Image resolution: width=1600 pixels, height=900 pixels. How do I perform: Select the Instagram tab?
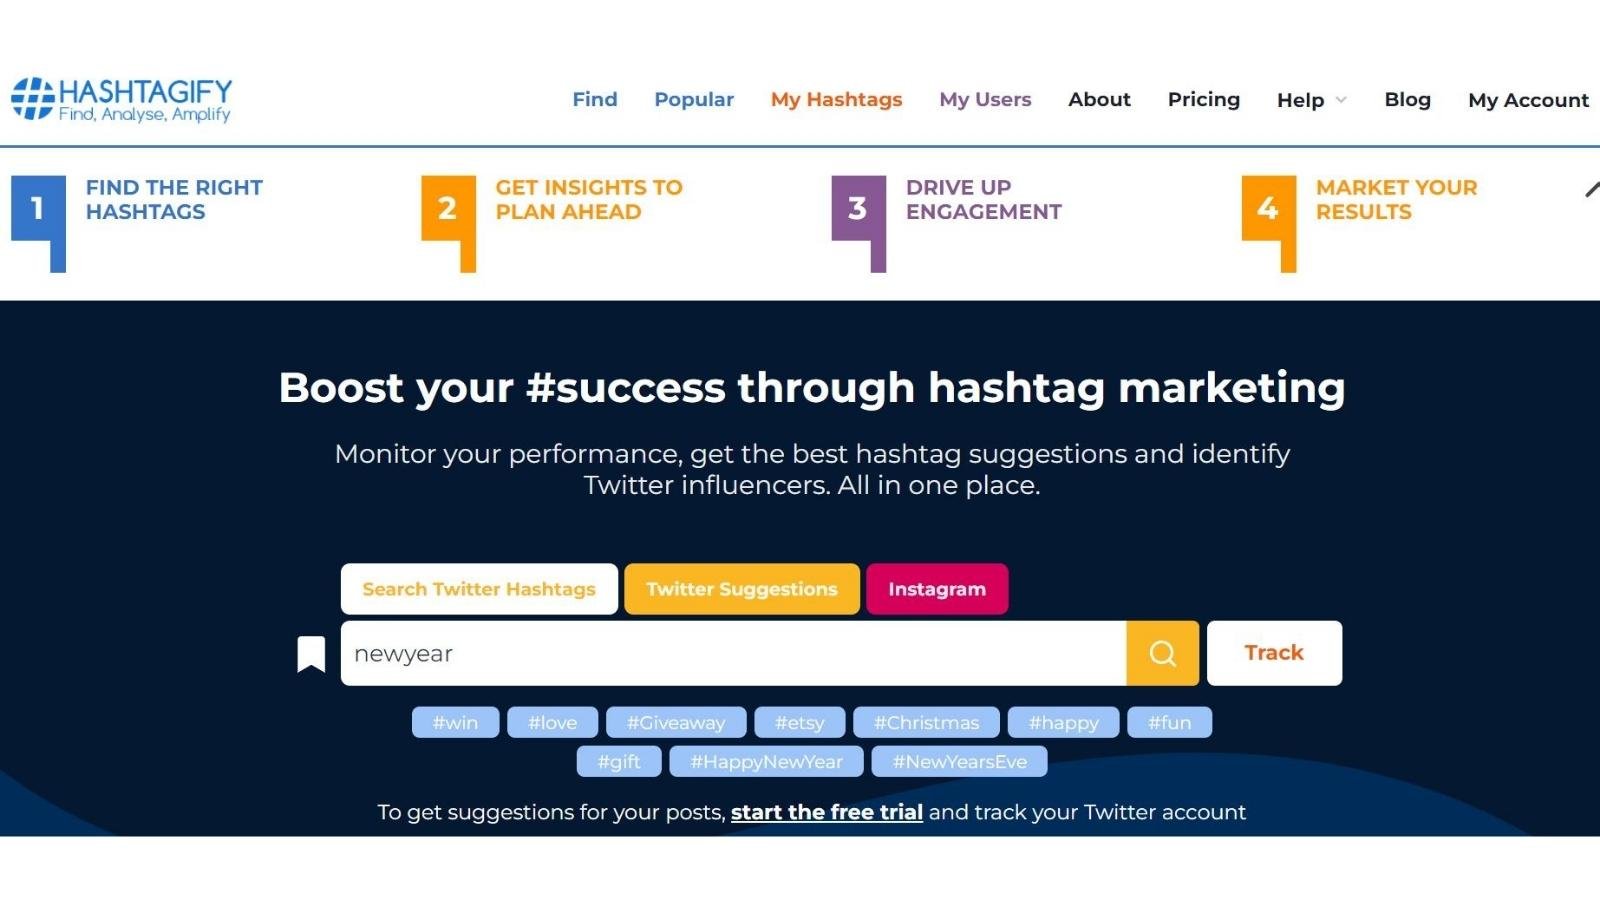click(937, 589)
